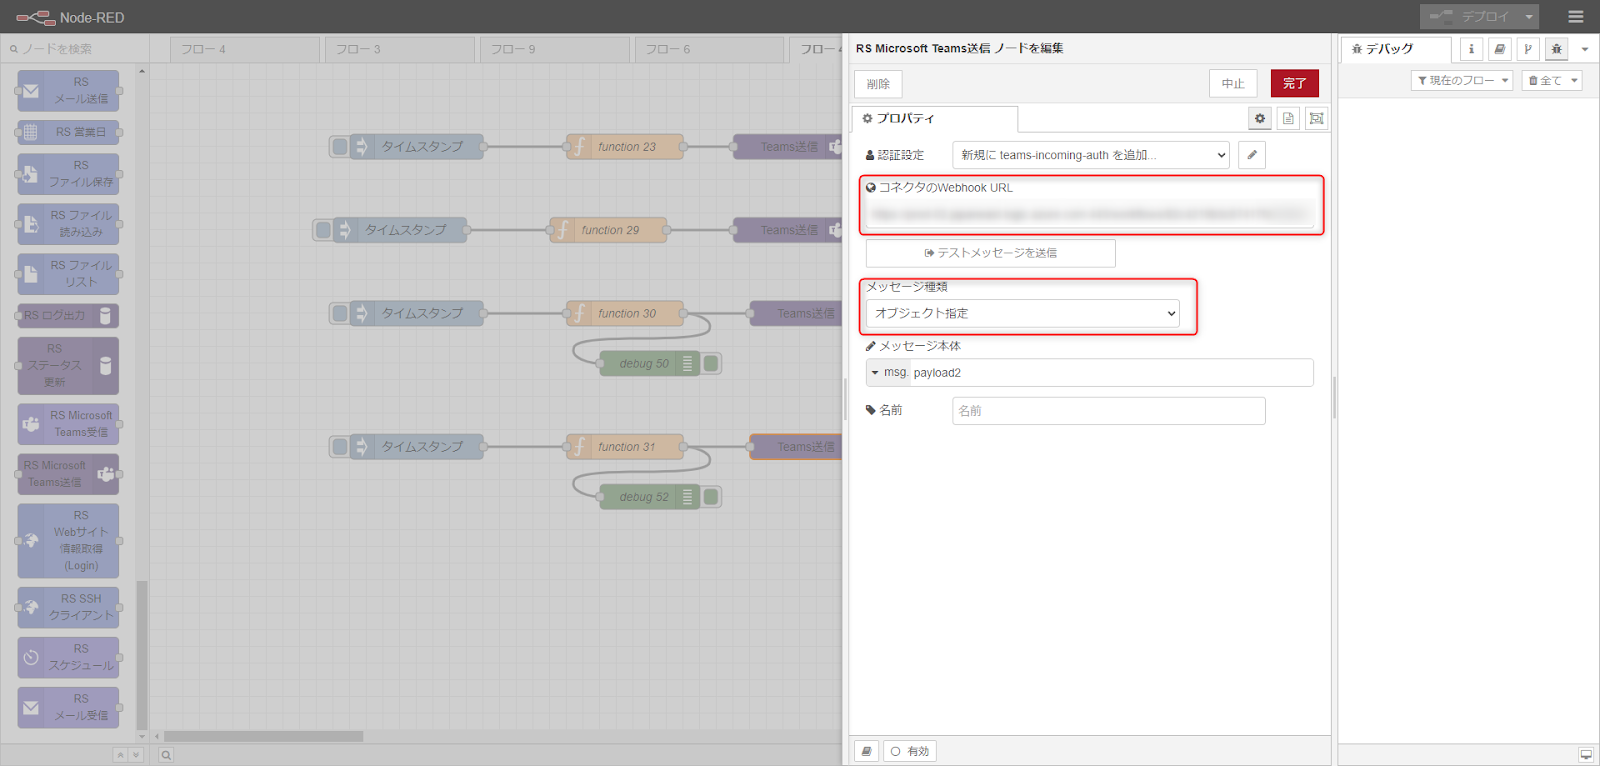Click the RS Webサイト情報取得 (Login) palette node

(x=68, y=541)
